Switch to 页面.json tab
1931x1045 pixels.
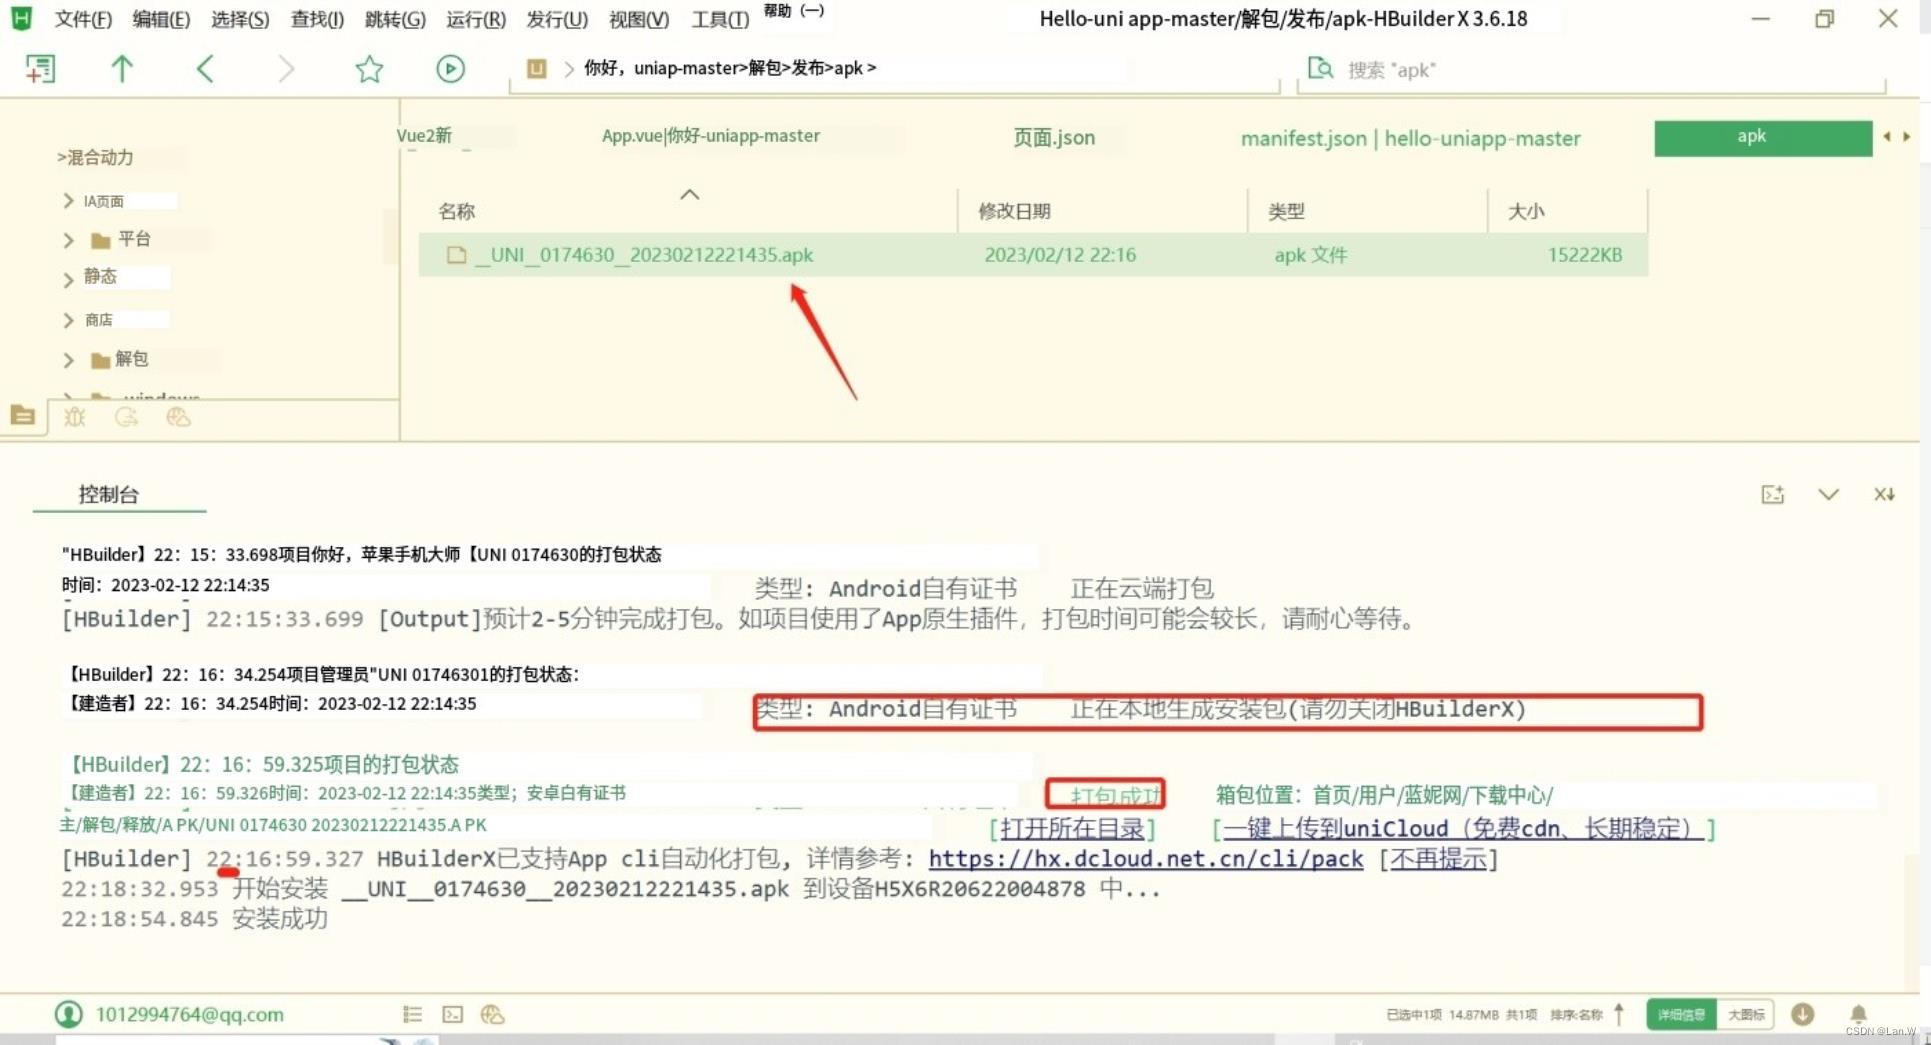1054,137
